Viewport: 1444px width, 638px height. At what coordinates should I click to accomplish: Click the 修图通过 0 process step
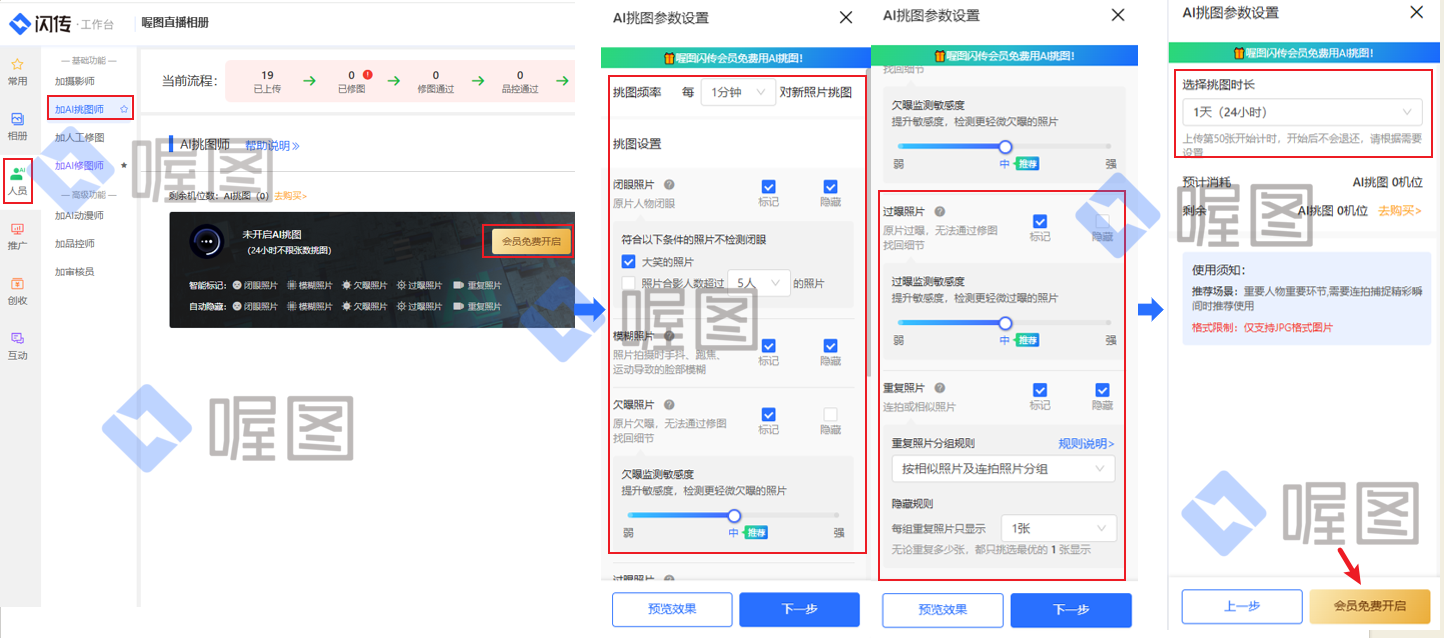pyautogui.click(x=436, y=81)
